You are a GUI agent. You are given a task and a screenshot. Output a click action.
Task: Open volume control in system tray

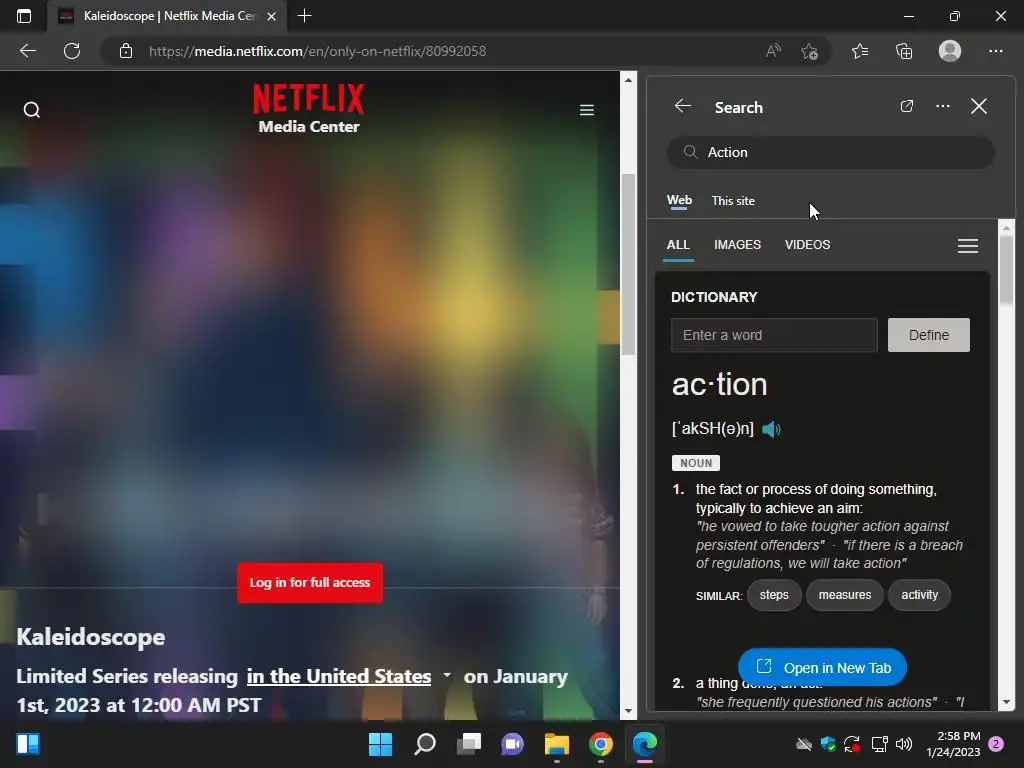pos(904,744)
